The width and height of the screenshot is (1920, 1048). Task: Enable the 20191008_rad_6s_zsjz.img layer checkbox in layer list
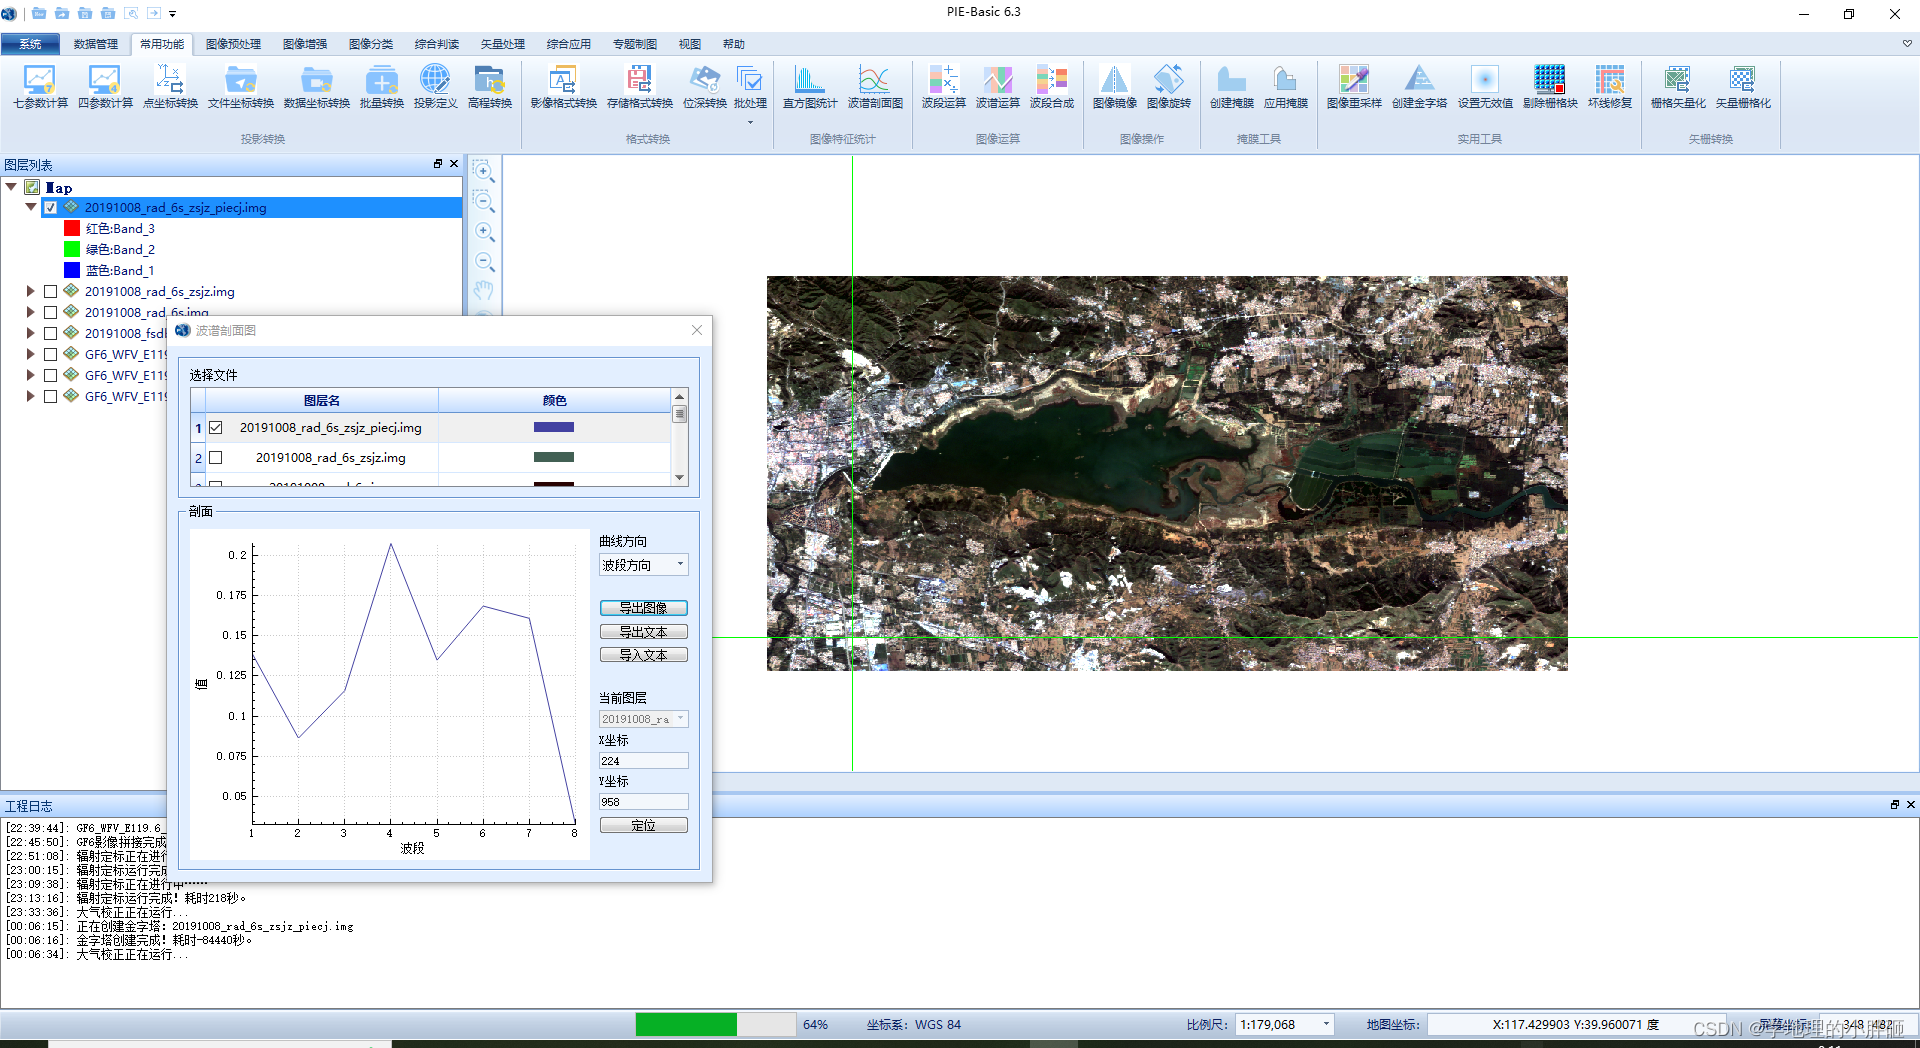(x=50, y=292)
